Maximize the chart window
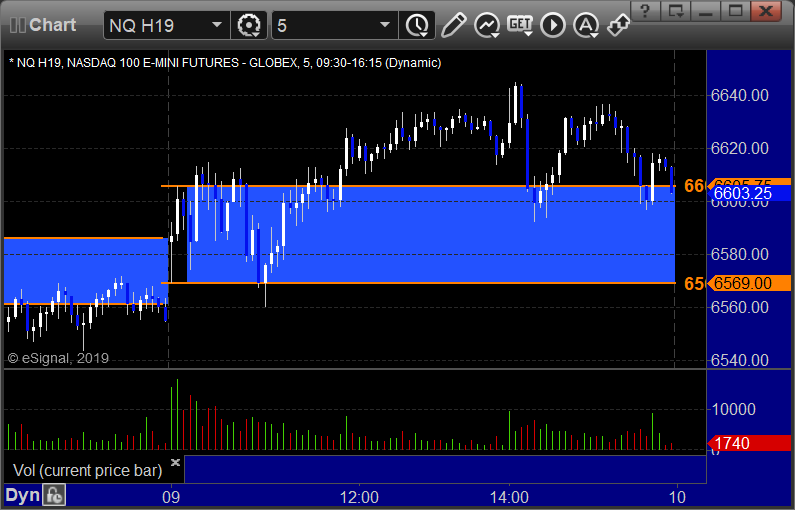Screen dimensions: 795x510 pos(736,11)
